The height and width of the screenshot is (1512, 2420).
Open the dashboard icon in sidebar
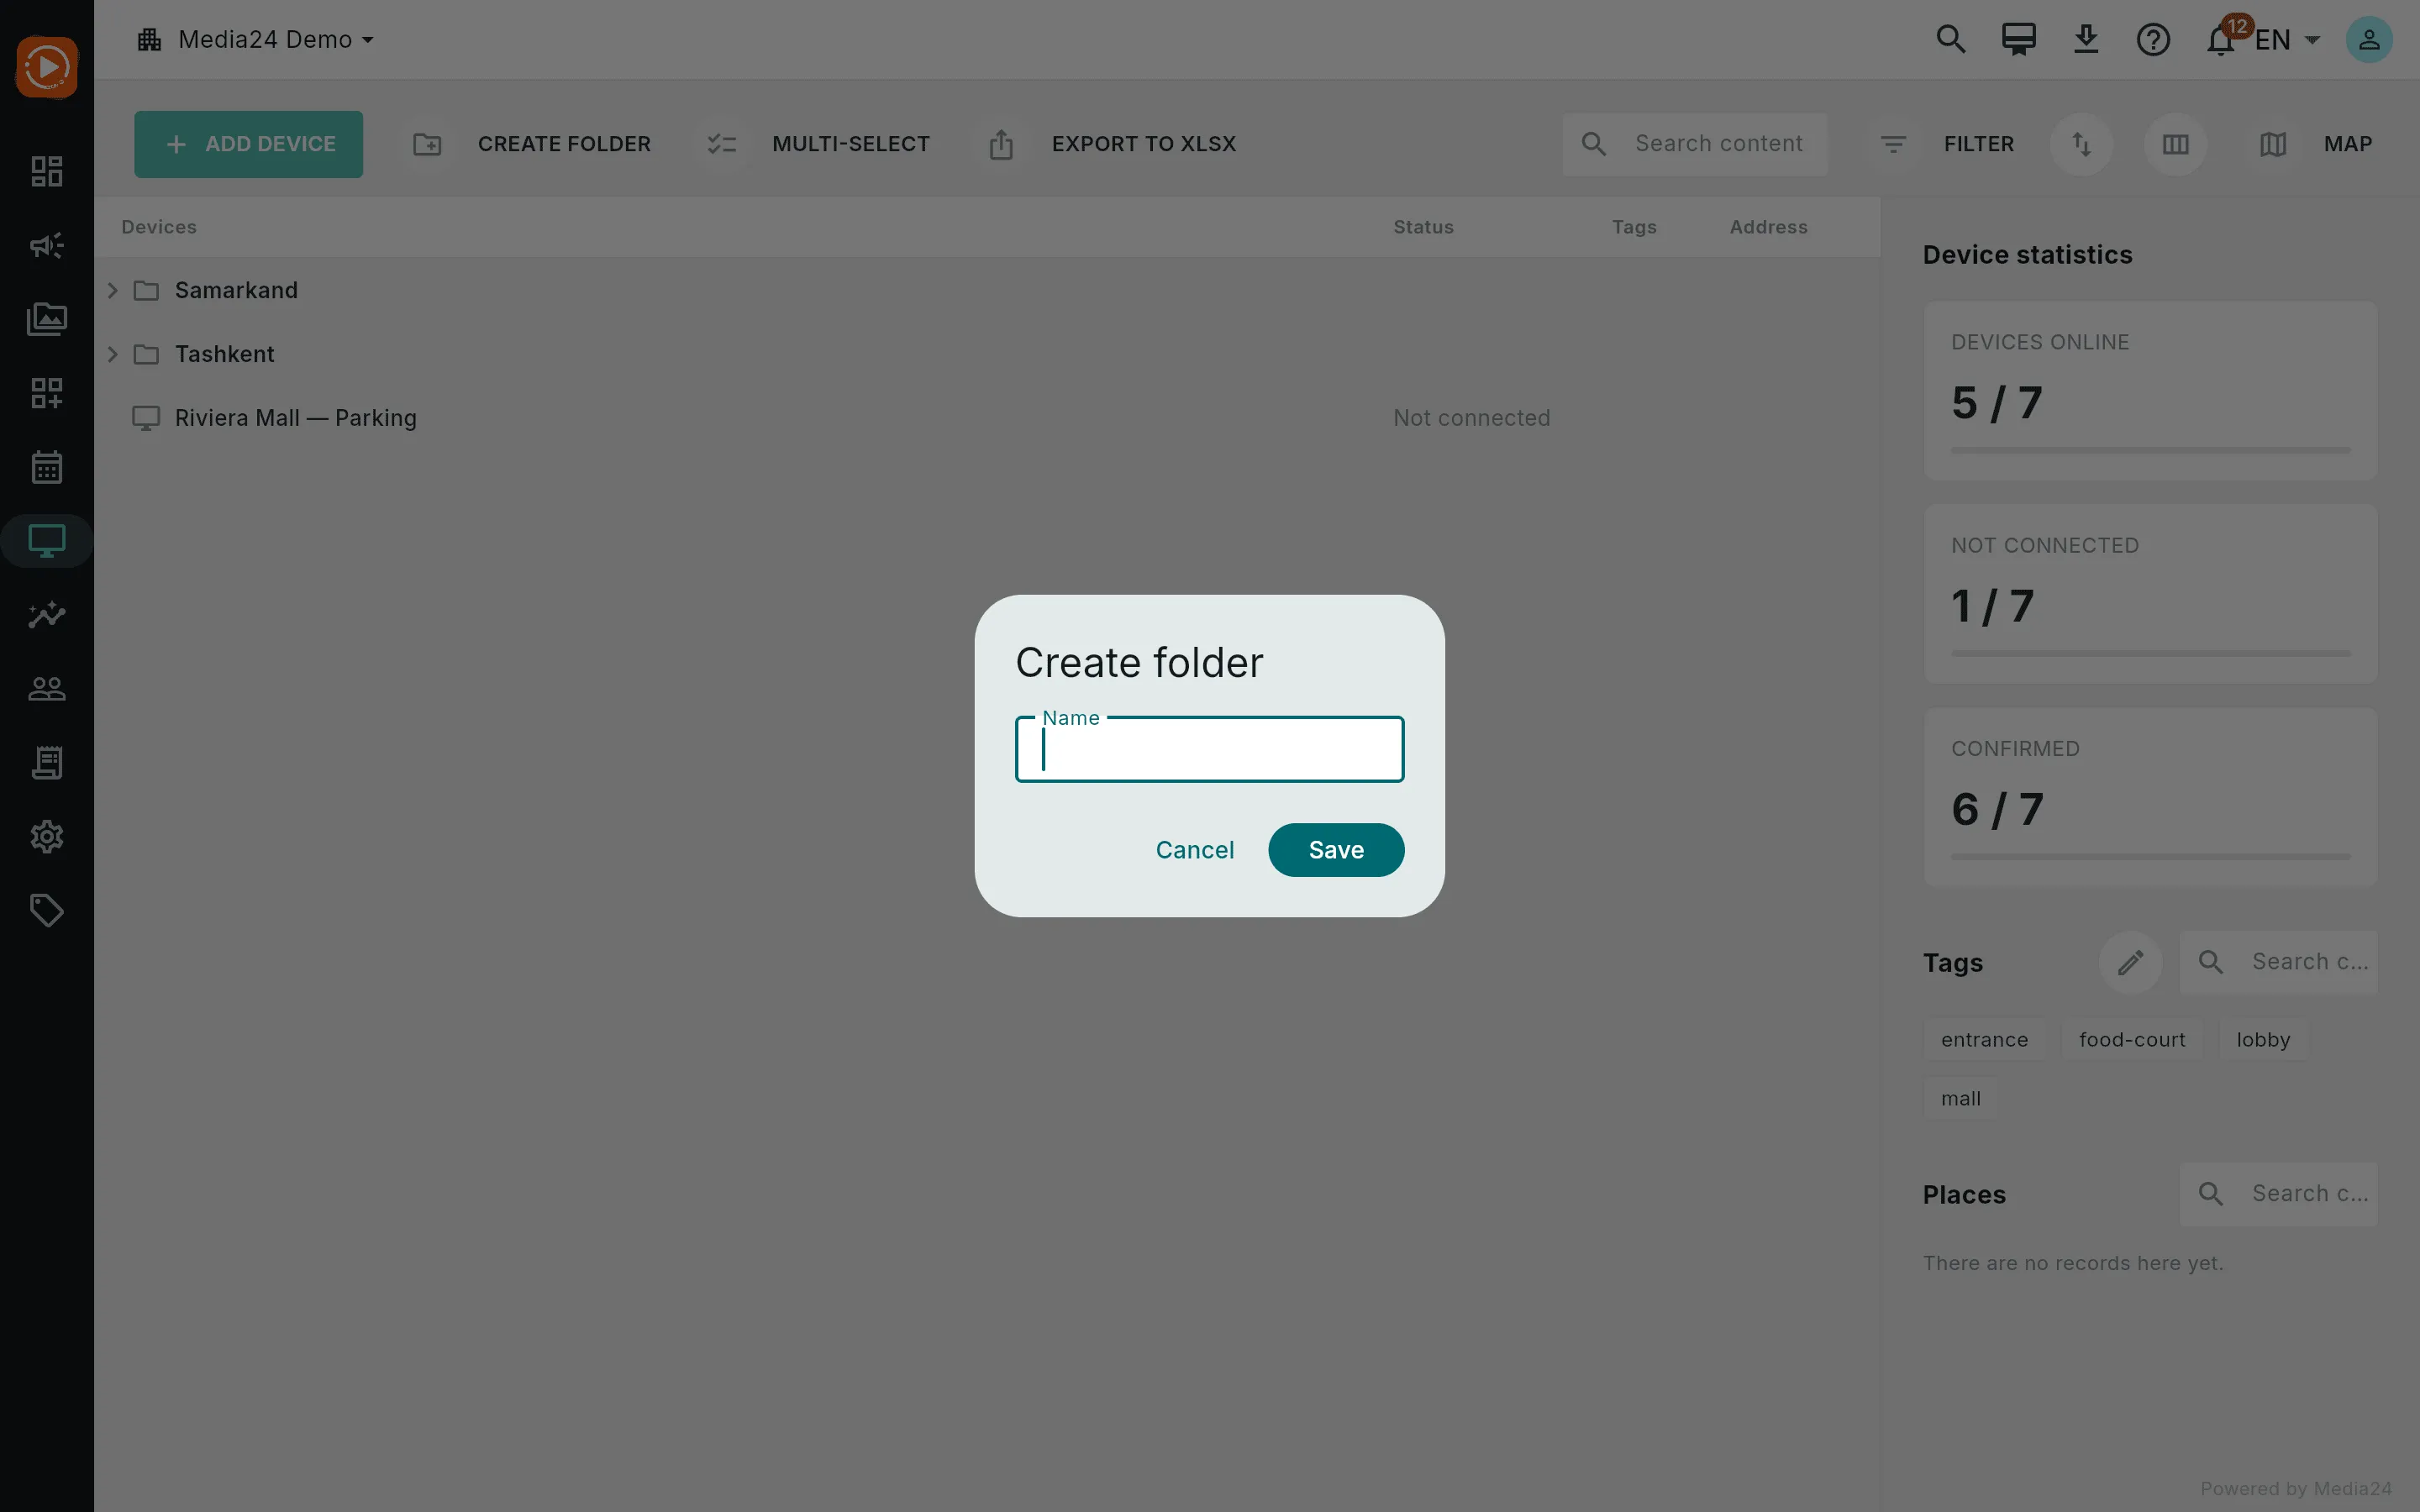pyautogui.click(x=47, y=171)
